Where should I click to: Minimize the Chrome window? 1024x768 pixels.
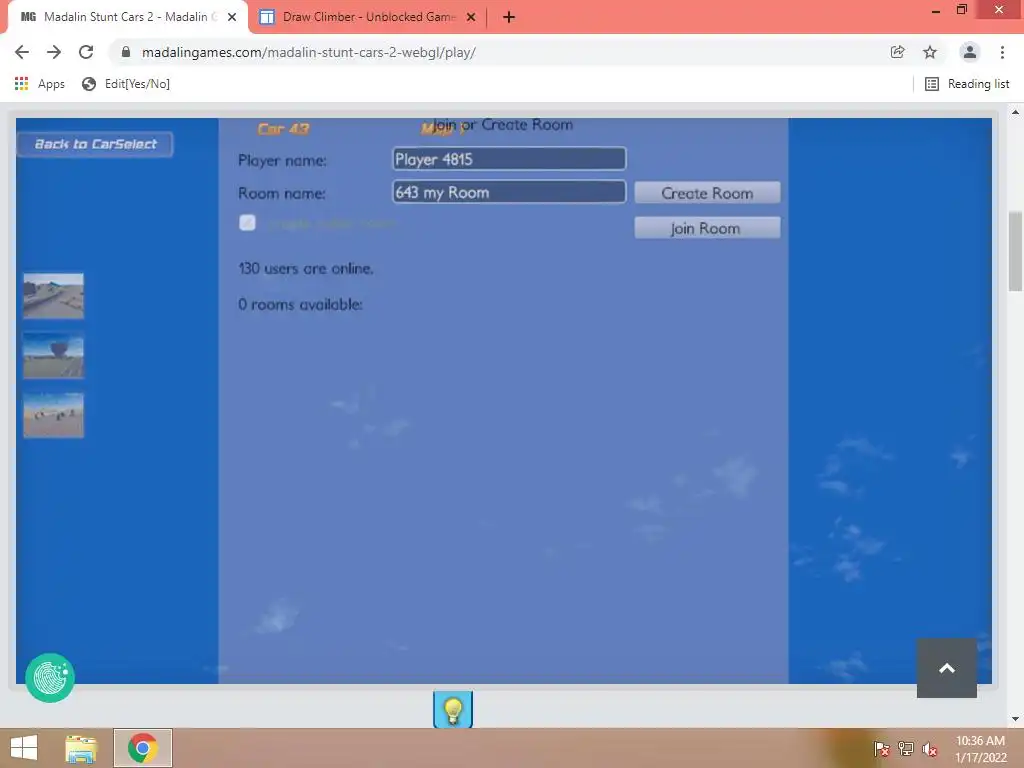pos(936,10)
